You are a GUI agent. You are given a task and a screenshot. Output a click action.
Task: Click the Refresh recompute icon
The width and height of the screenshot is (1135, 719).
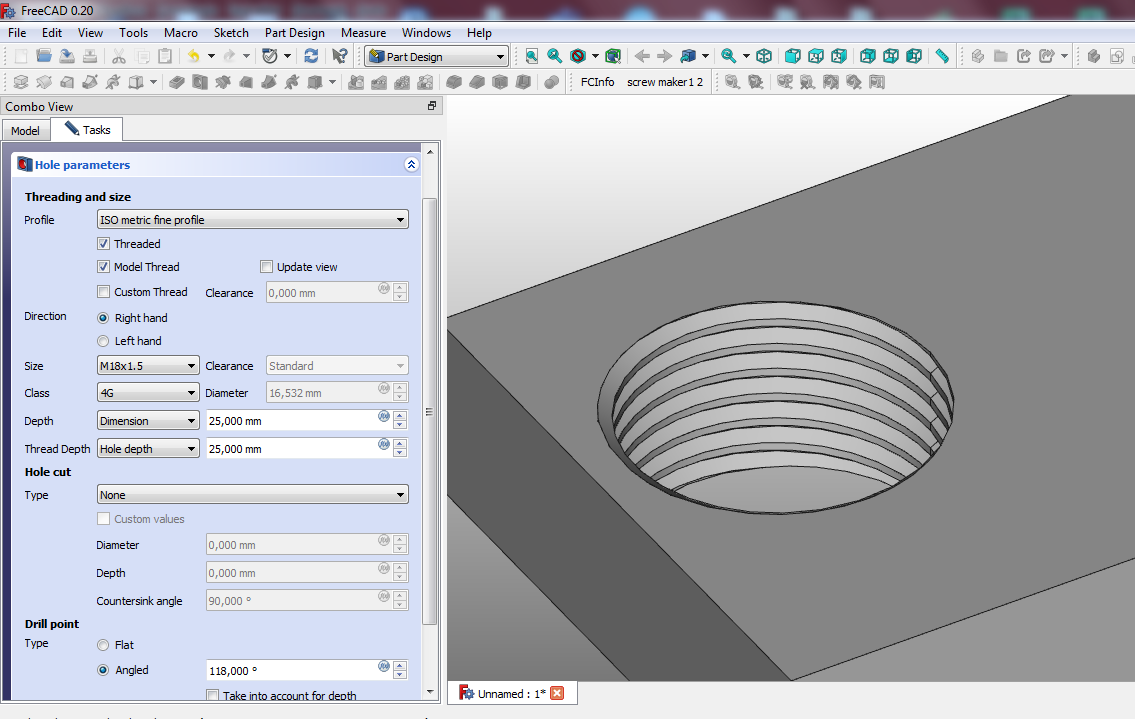311,57
